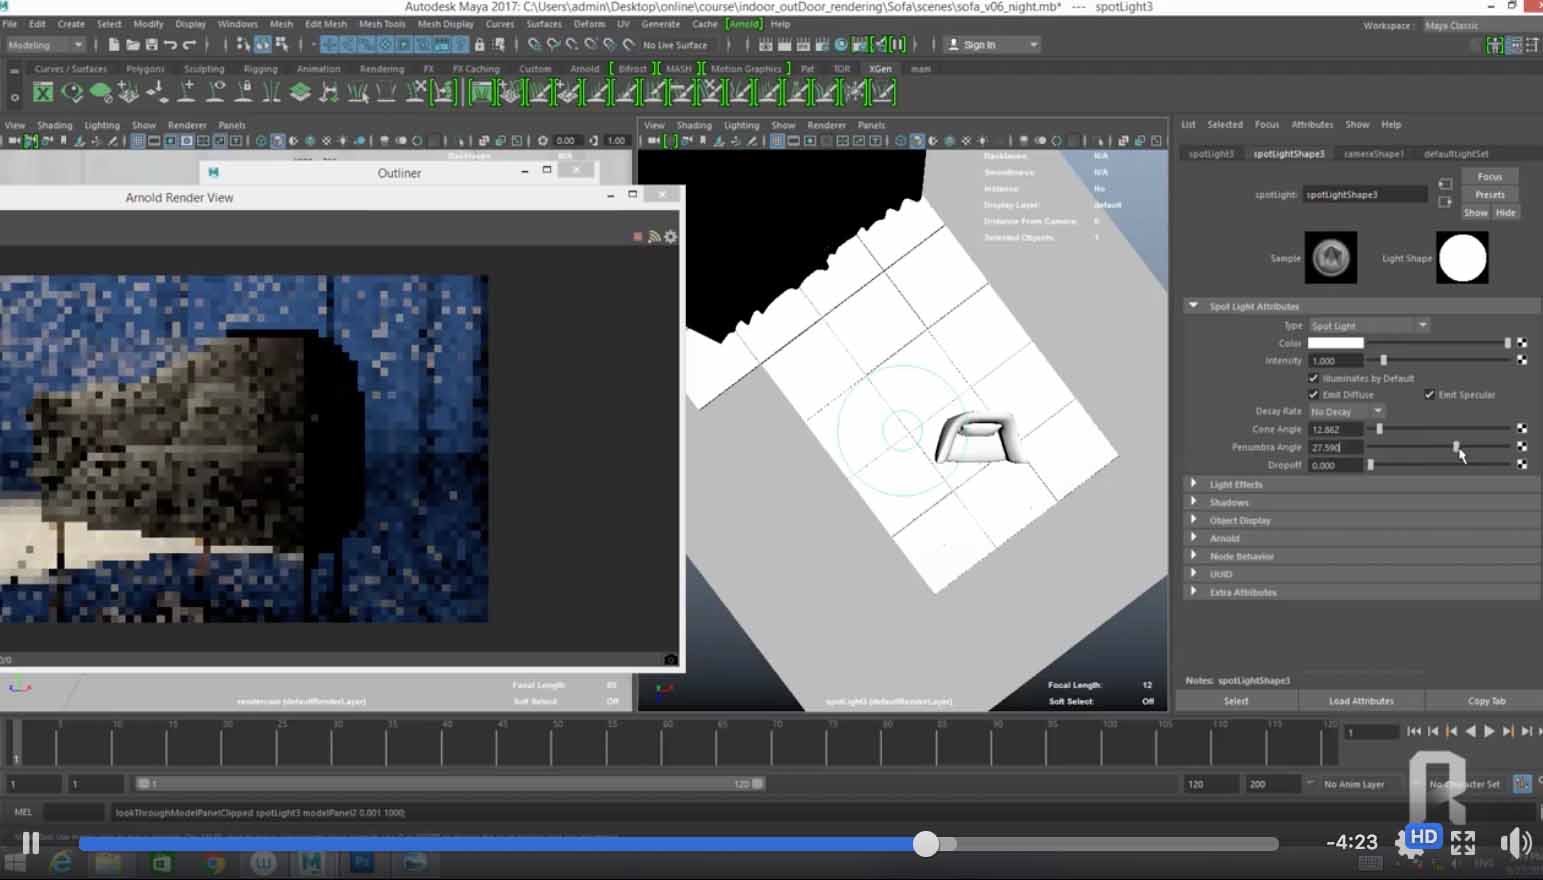
Task: Toggle the Emit Diffuse checkbox
Action: tap(1313, 395)
